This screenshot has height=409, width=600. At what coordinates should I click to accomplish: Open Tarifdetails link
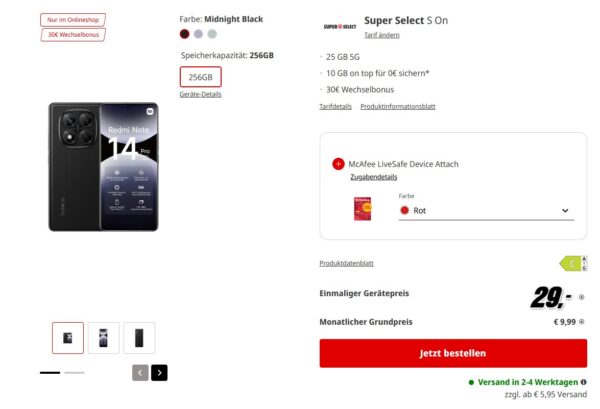[x=335, y=106]
